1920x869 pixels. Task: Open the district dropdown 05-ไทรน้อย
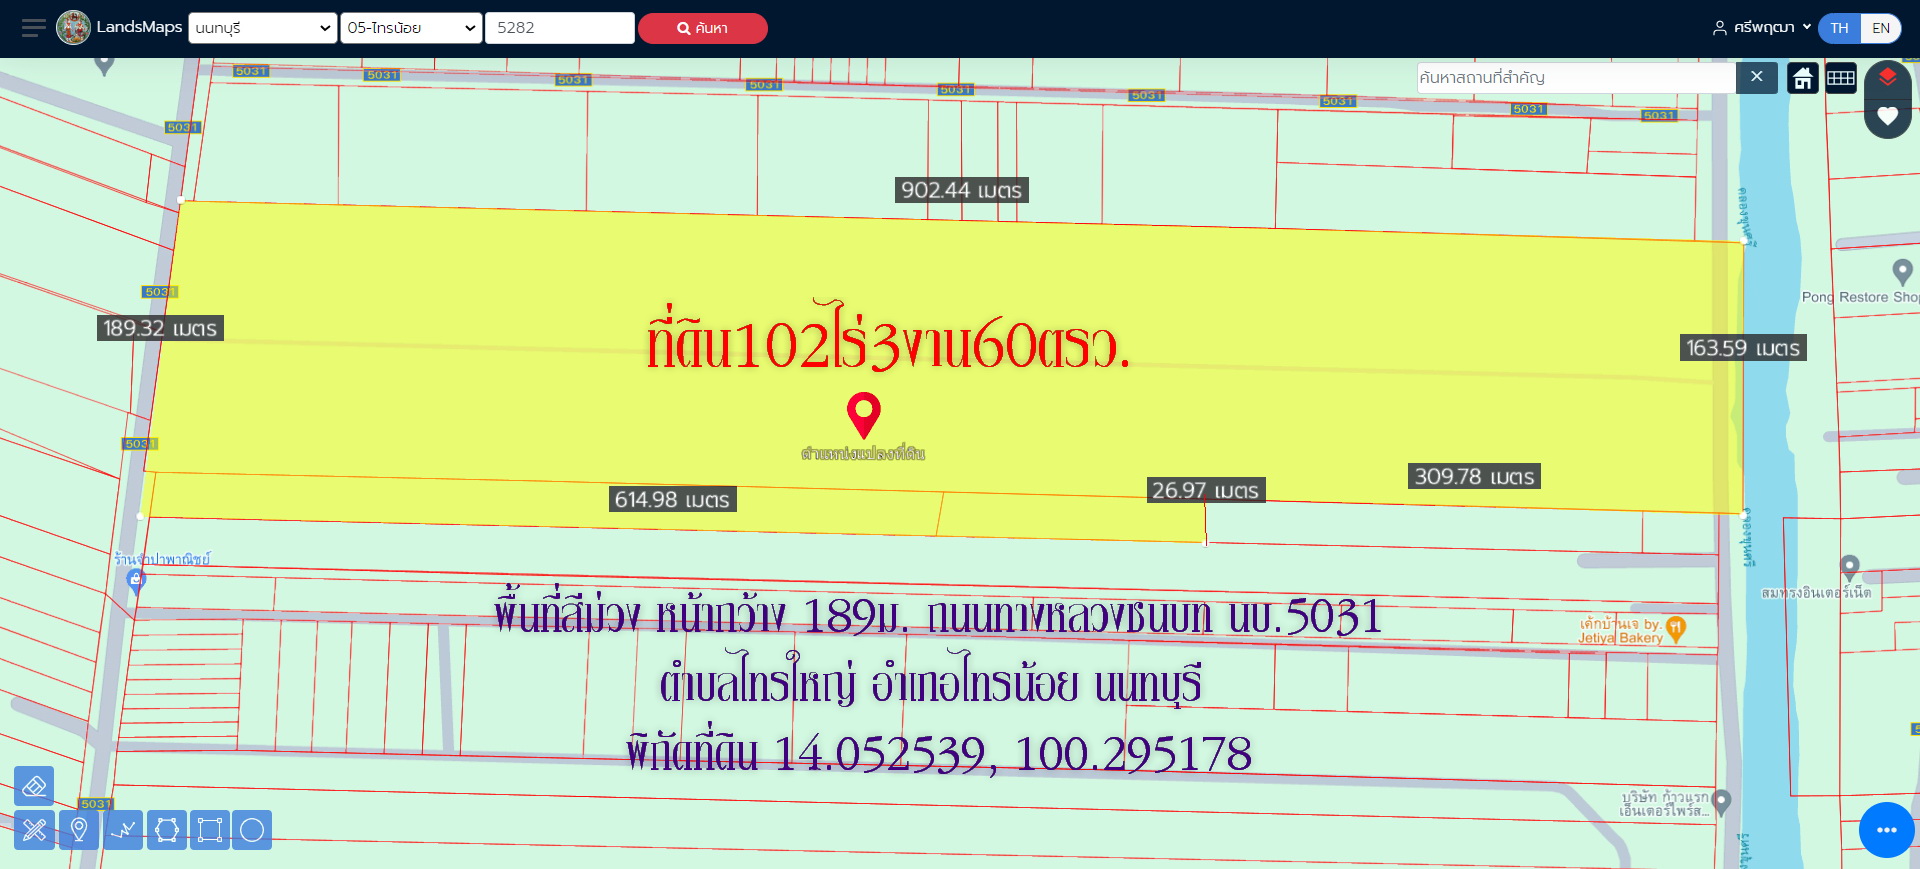point(411,28)
